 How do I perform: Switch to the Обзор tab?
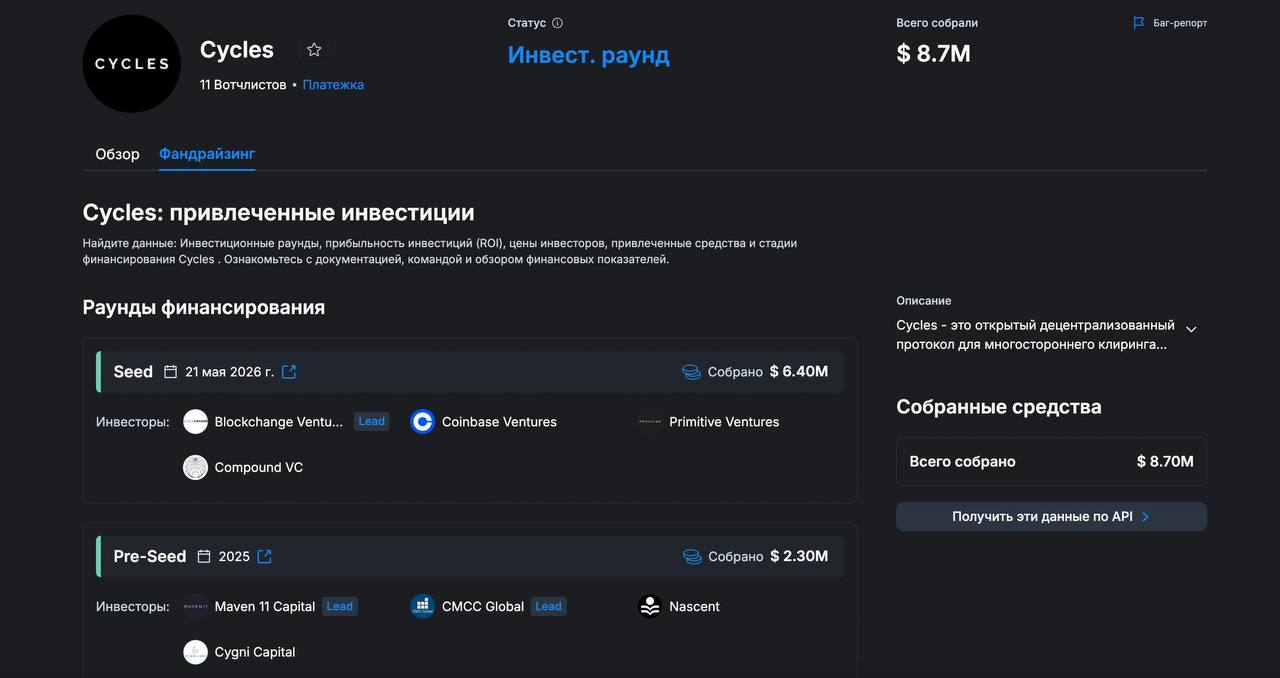tap(117, 154)
